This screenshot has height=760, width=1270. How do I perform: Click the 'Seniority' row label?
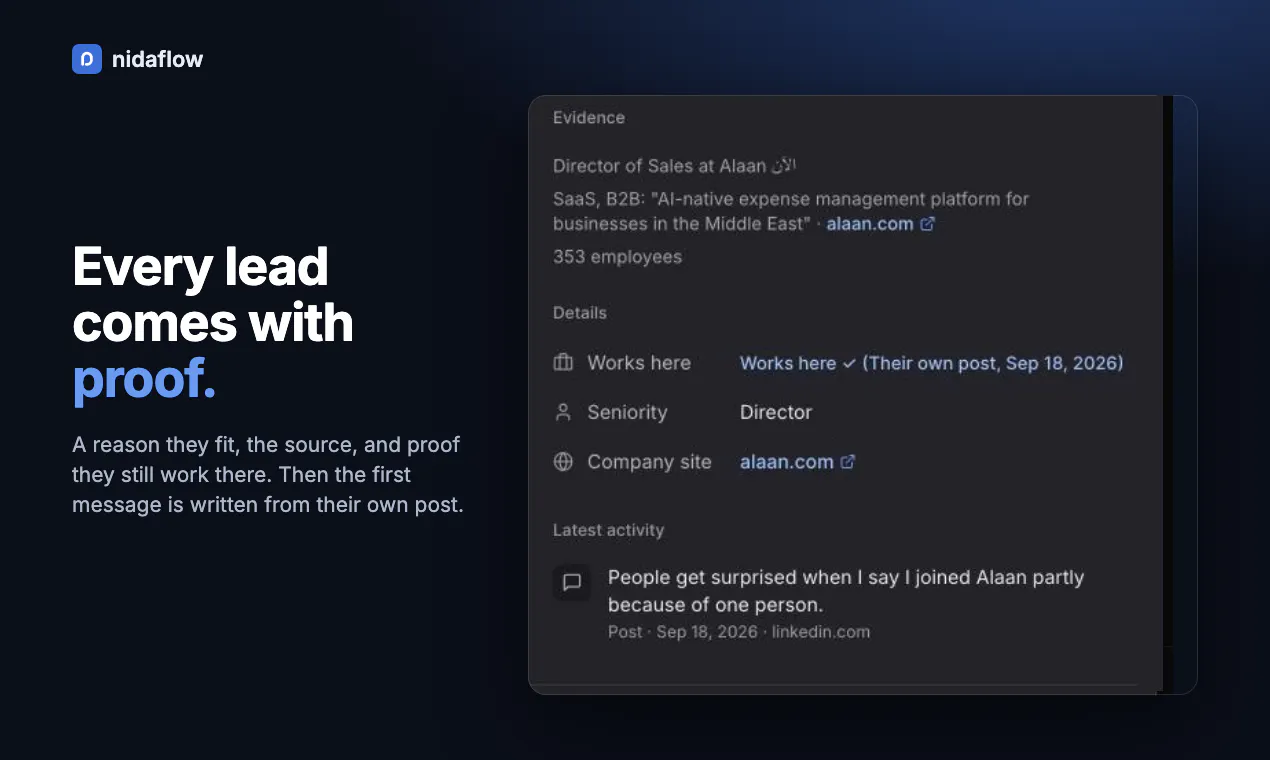pos(627,412)
